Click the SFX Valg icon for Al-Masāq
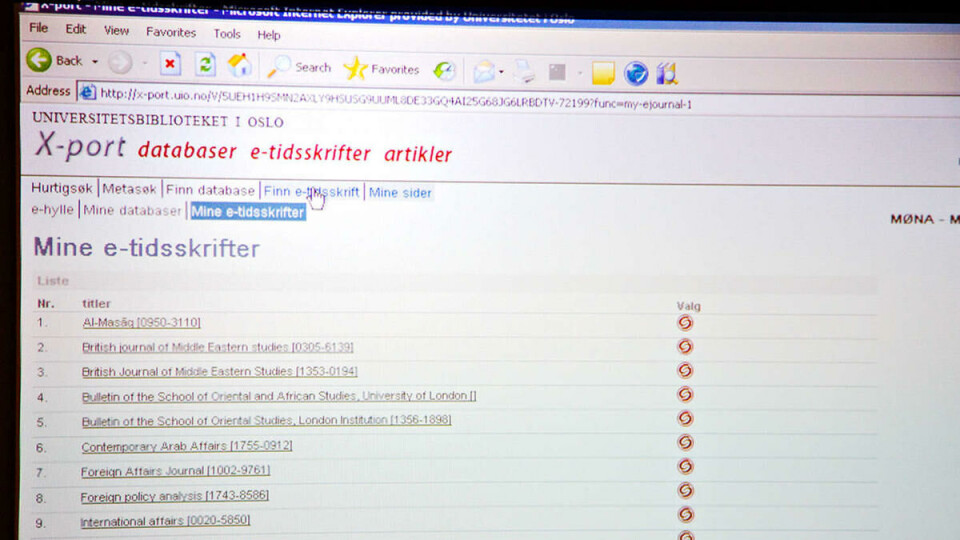The image size is (960, 540). [x=685, y=323]
